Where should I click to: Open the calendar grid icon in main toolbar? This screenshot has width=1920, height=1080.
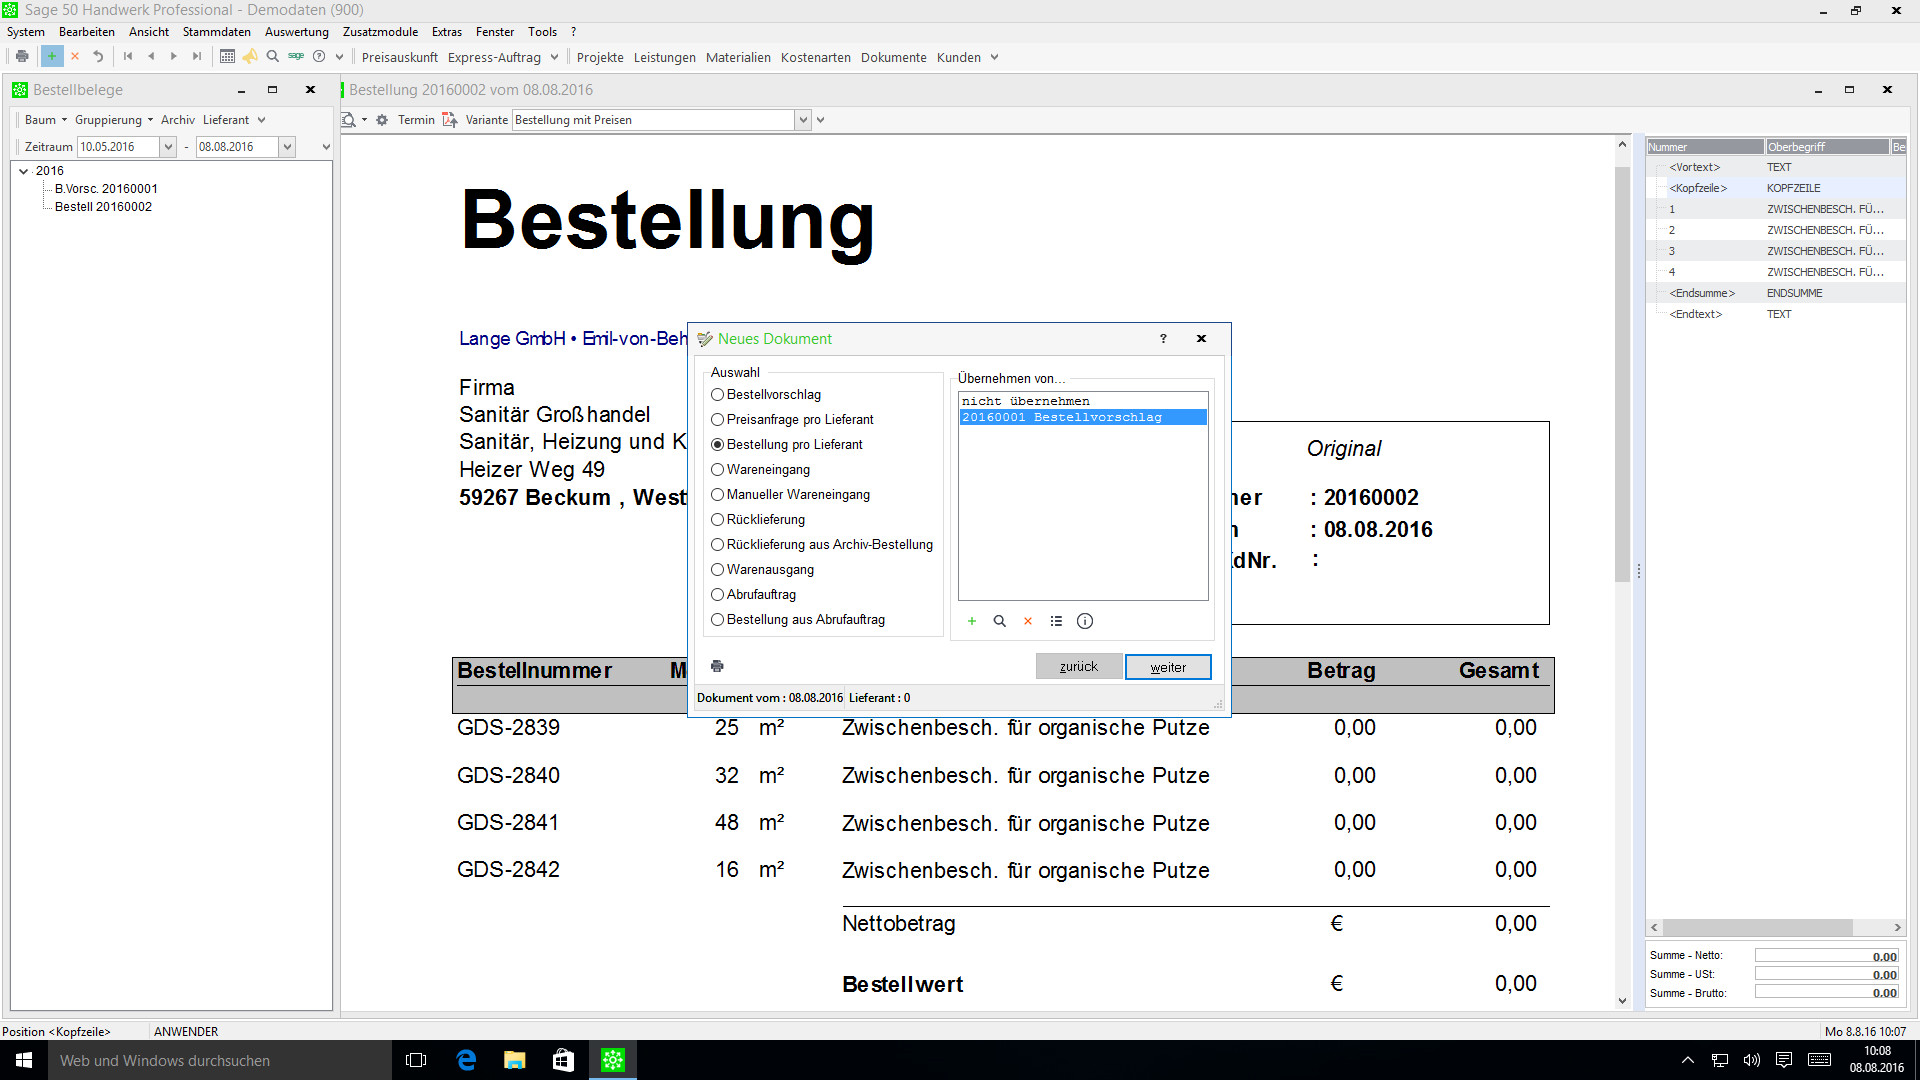pyautogui.click(x=228, y=57)
